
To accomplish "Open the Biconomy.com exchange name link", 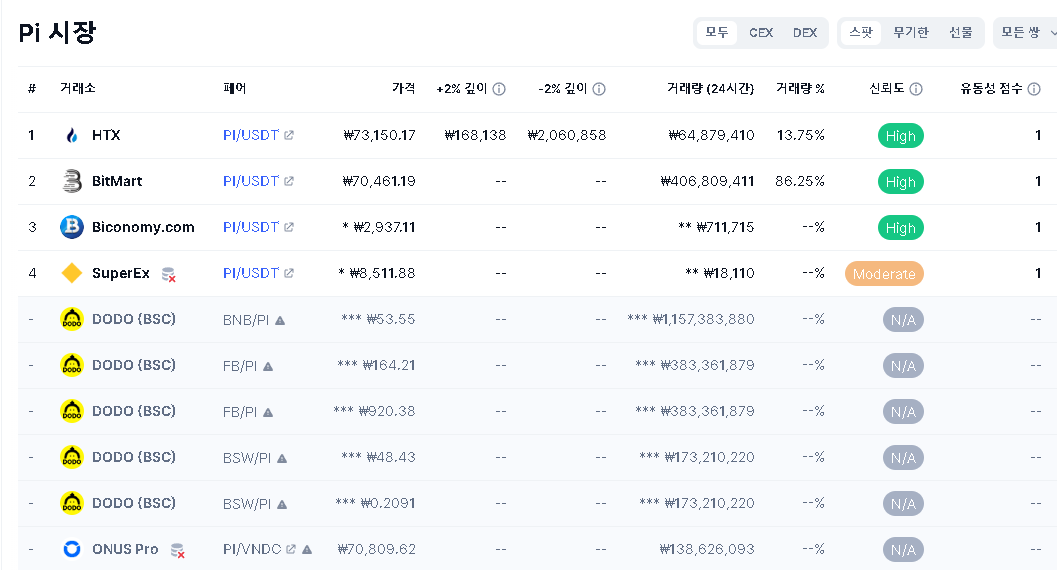I will [x=143, y=227].
